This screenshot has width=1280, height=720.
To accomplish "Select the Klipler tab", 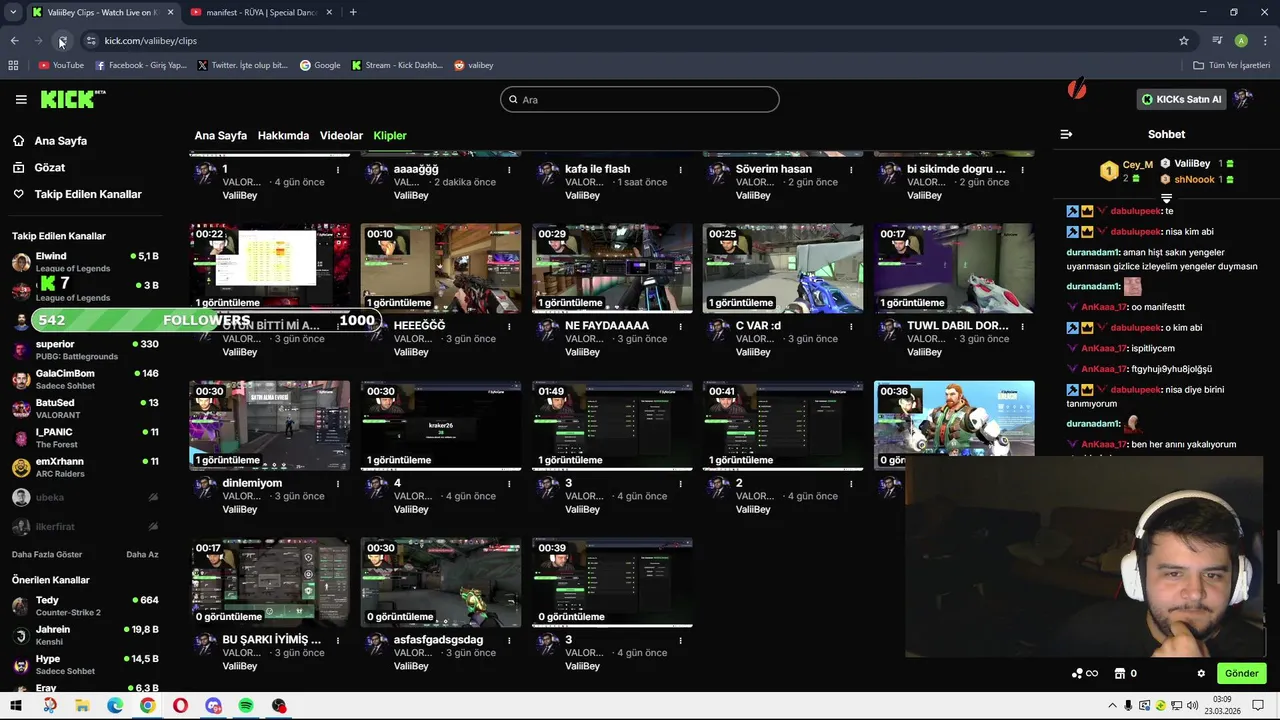I will point(390,136).
